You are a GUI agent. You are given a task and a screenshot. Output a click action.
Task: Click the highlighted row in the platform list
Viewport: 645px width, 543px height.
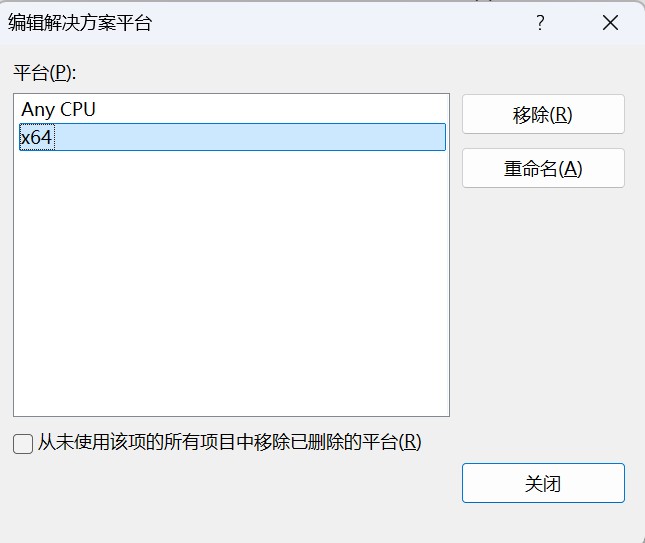(x=232, y=137)
